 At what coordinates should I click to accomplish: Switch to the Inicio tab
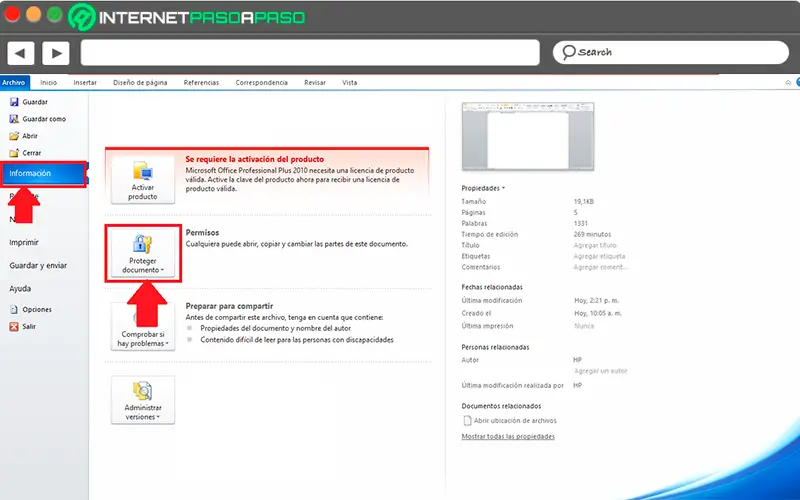click(48, 82)
